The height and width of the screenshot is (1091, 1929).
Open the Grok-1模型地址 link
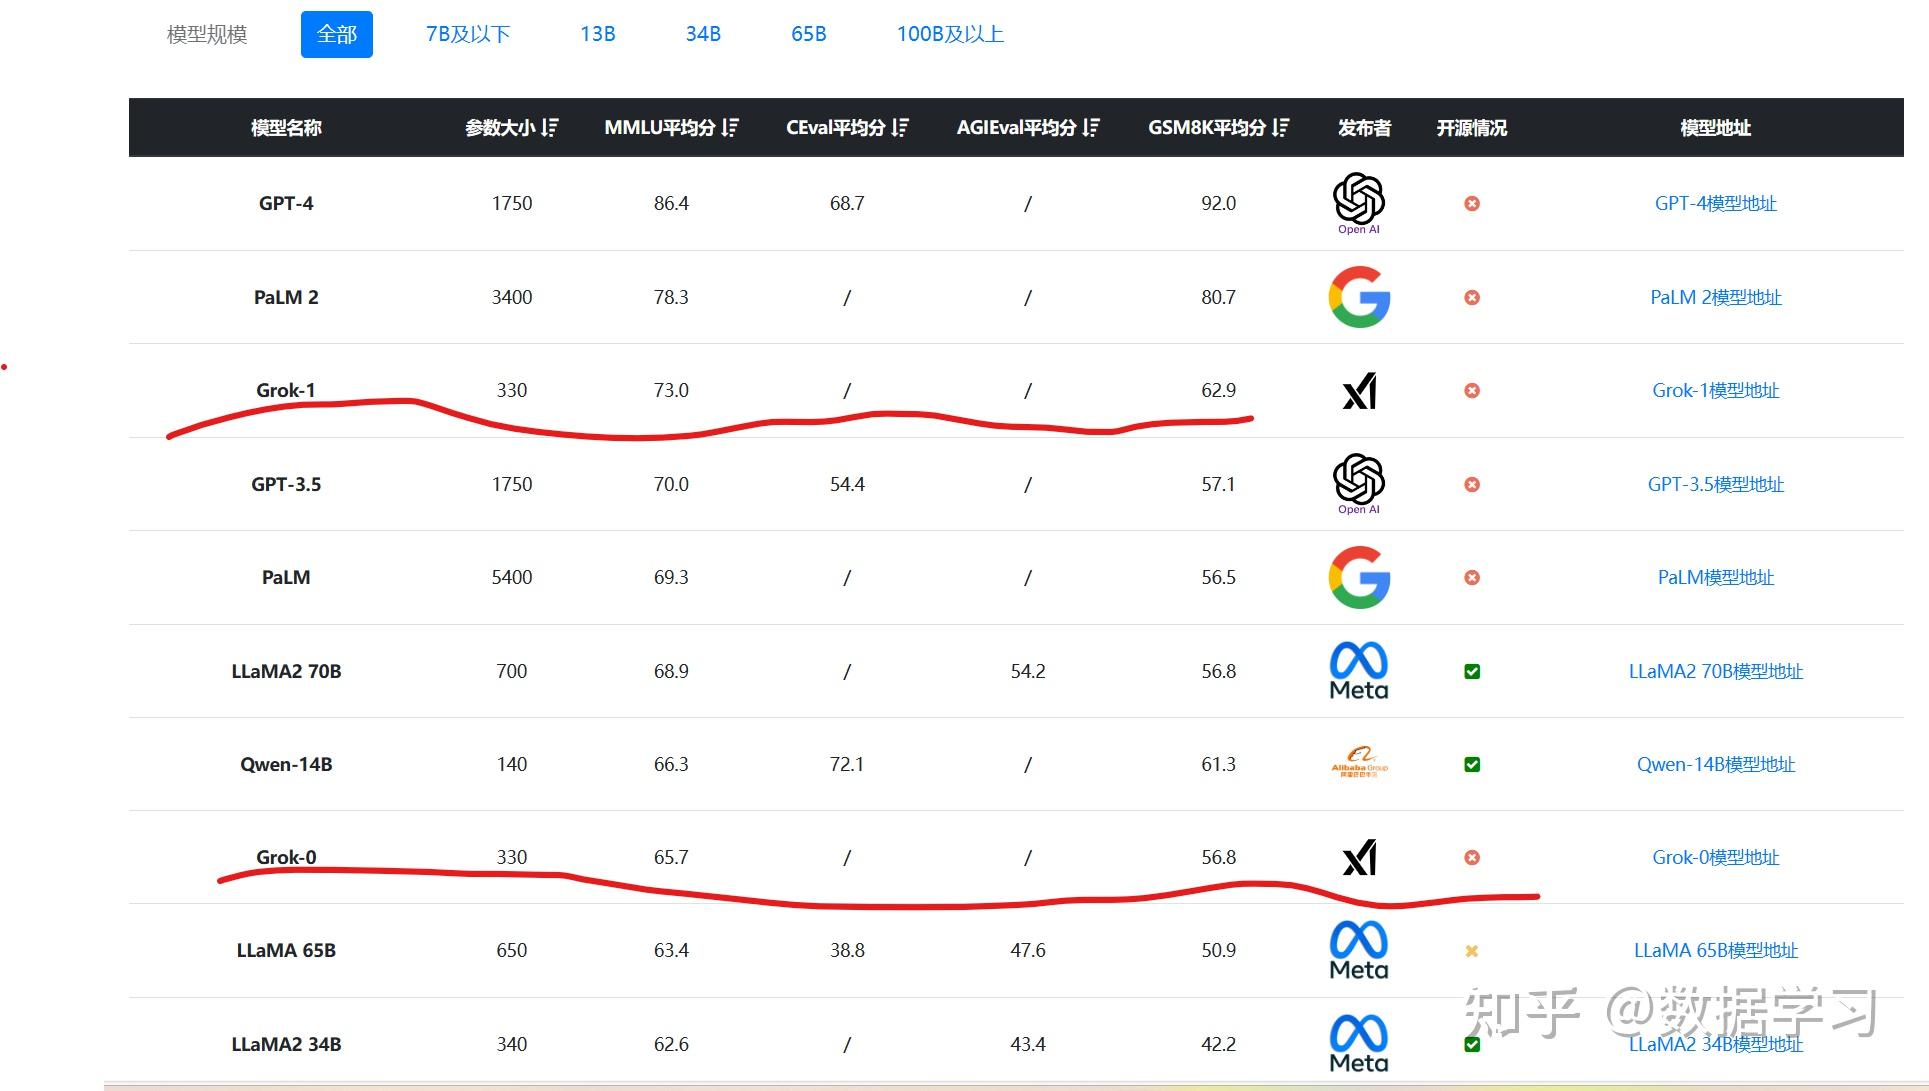[1715, 390]
